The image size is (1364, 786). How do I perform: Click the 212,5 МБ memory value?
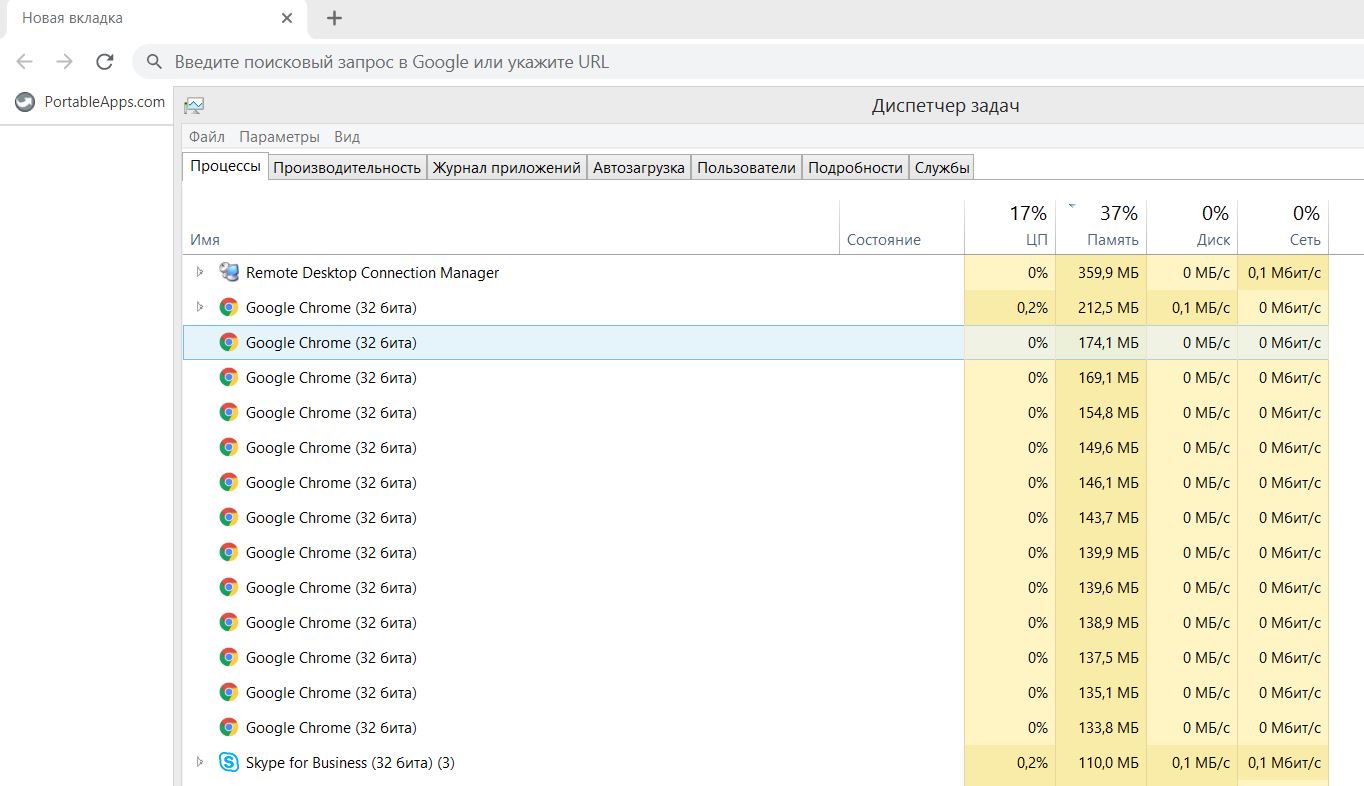1108,308
